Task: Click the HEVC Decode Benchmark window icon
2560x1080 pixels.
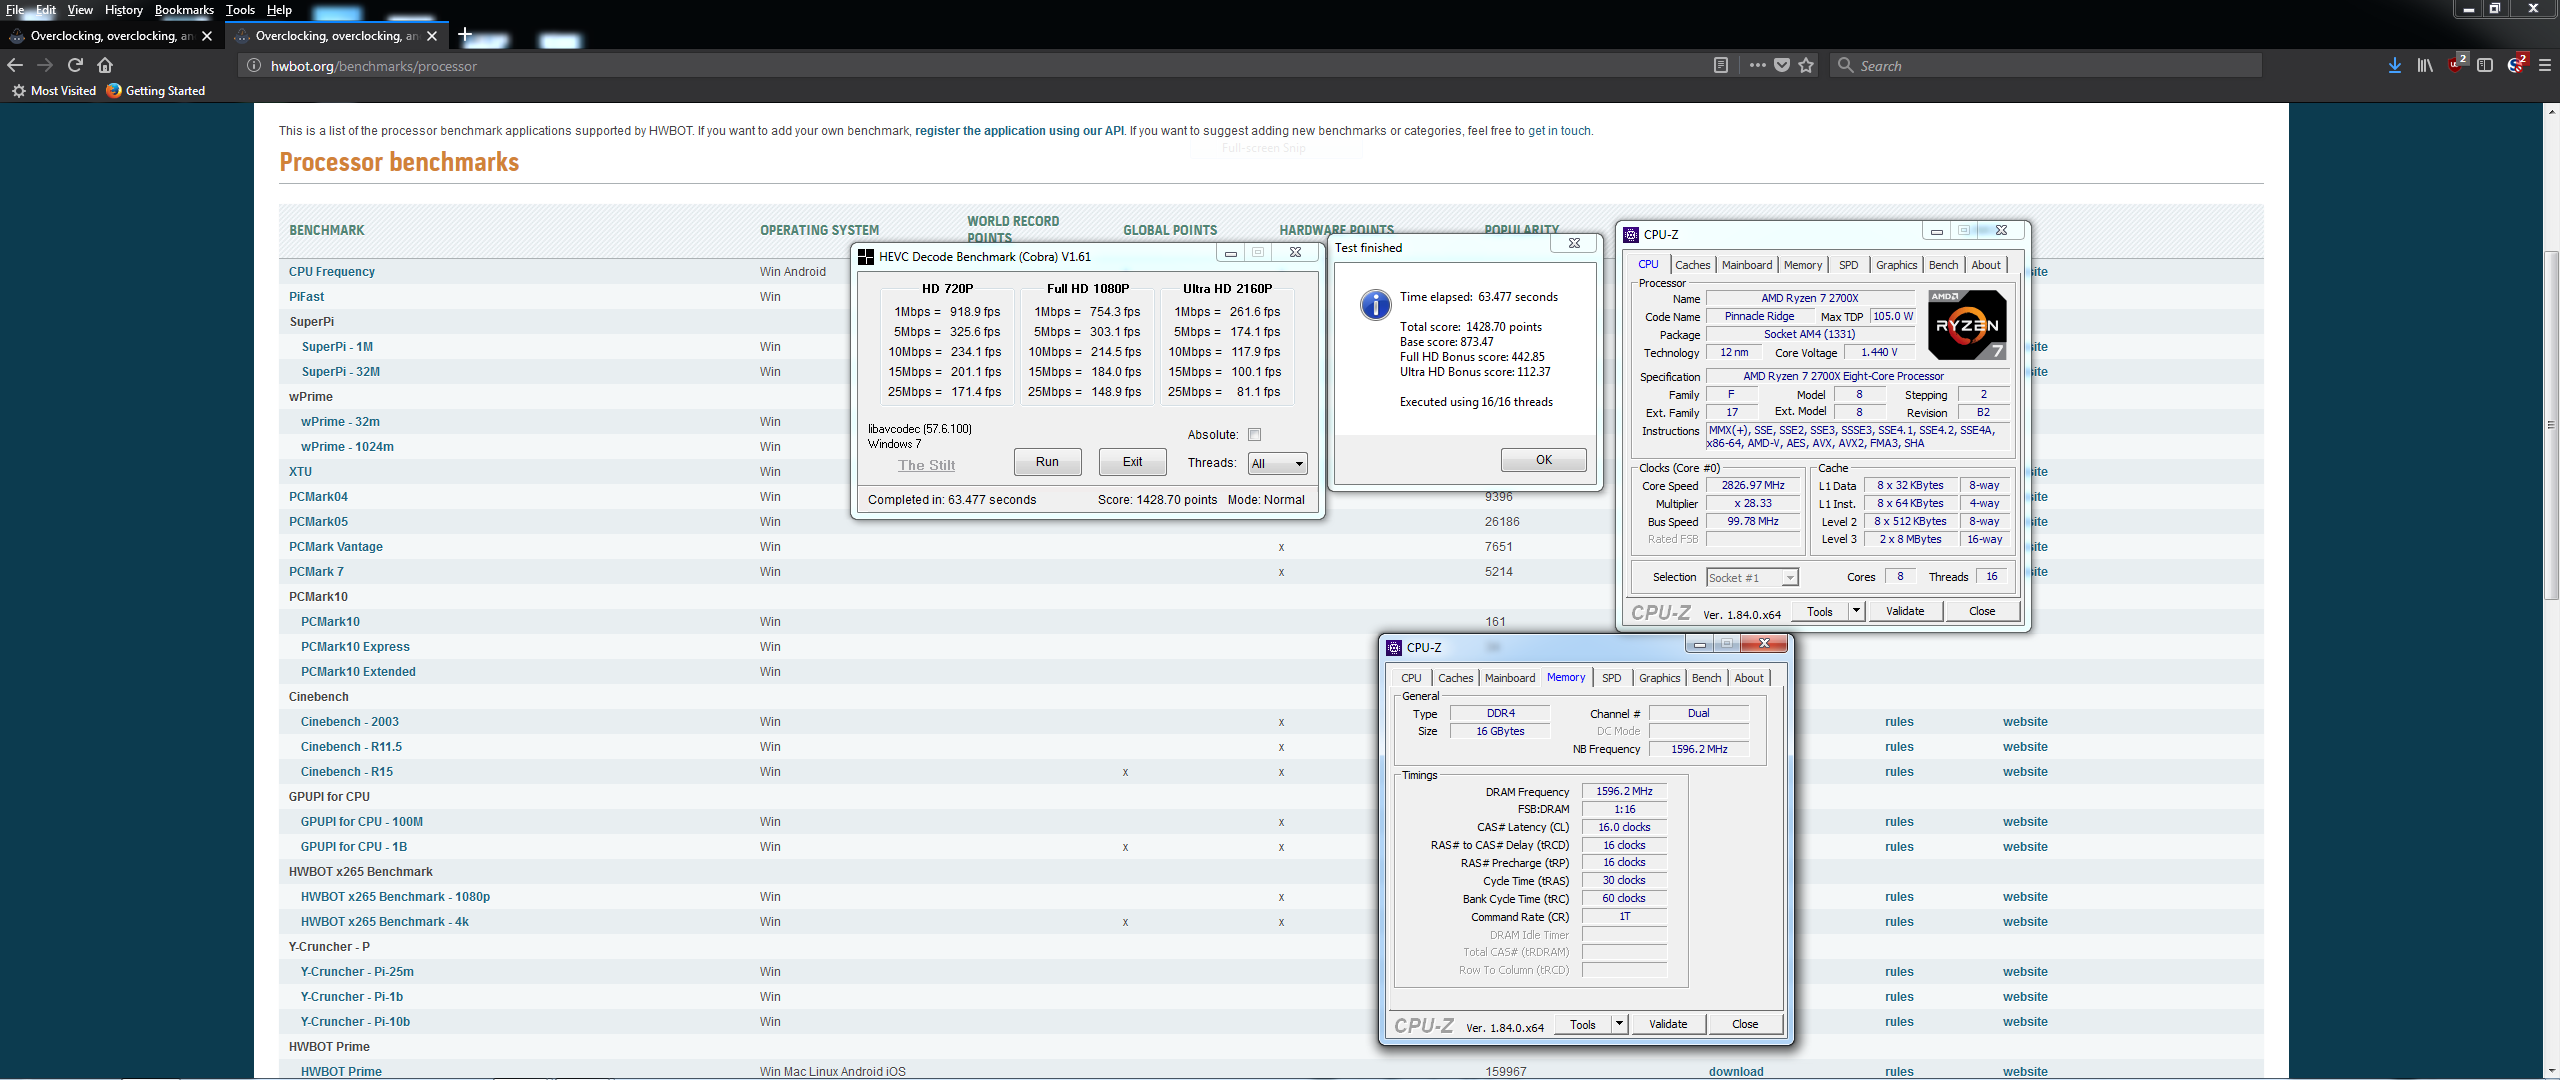Action: tap(866, 257)
